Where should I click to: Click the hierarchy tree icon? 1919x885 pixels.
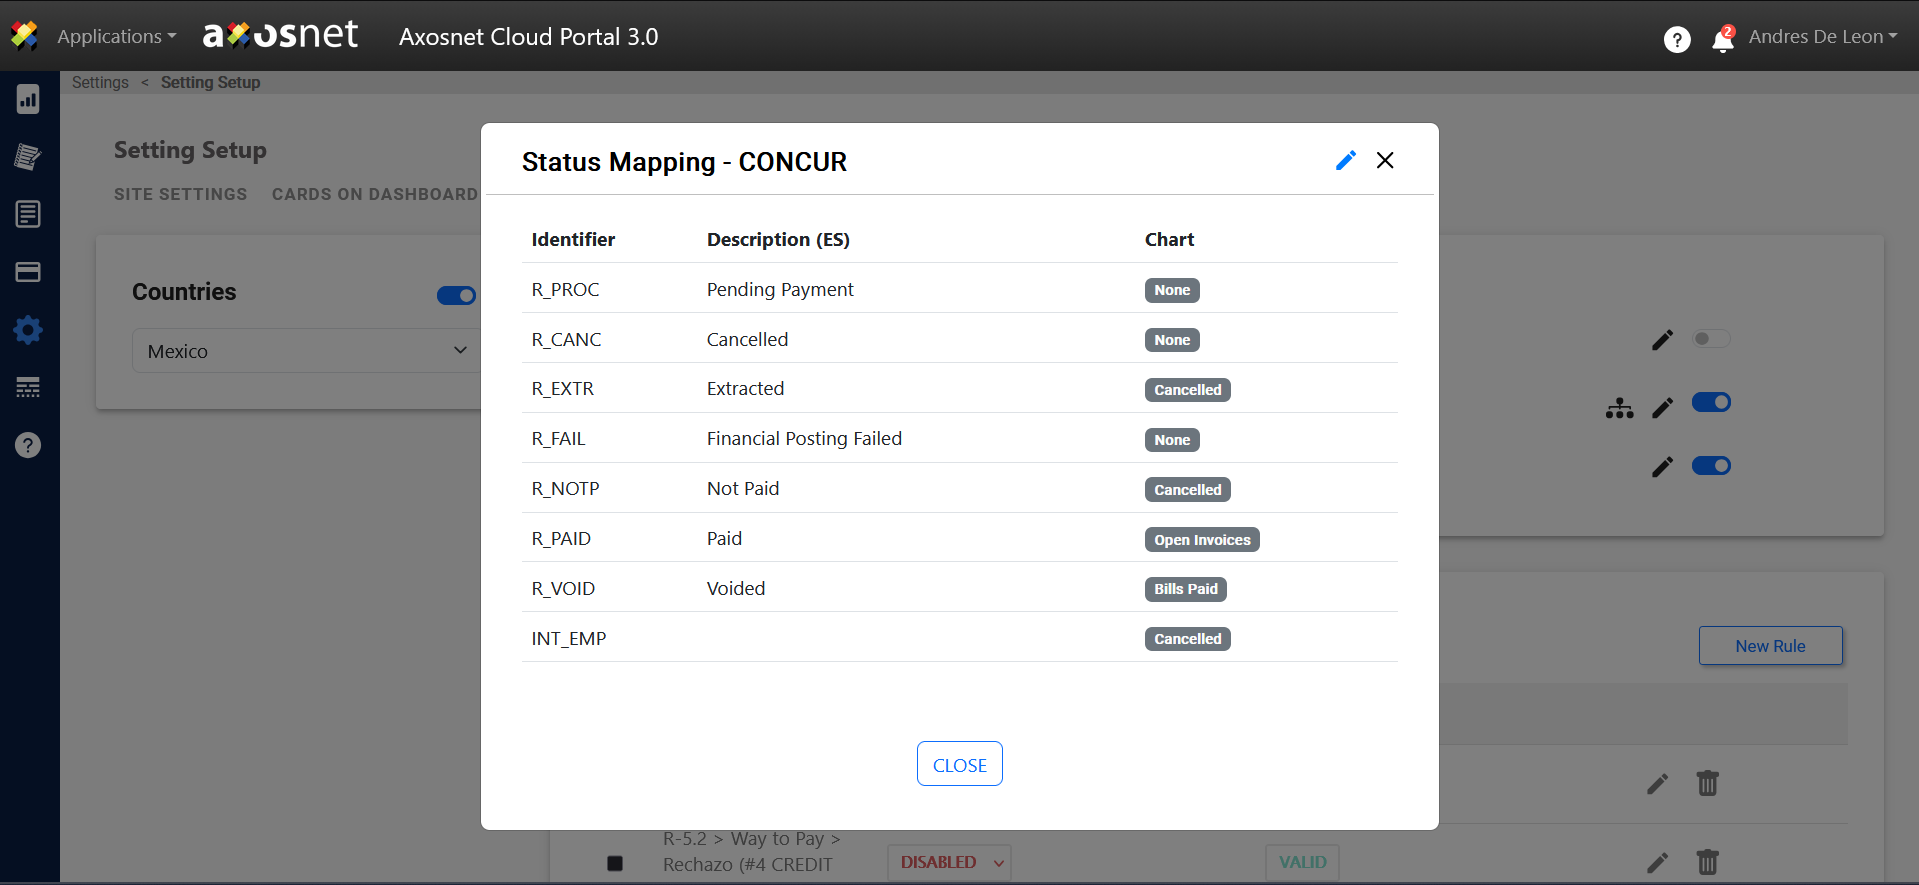pos(1619,407)
